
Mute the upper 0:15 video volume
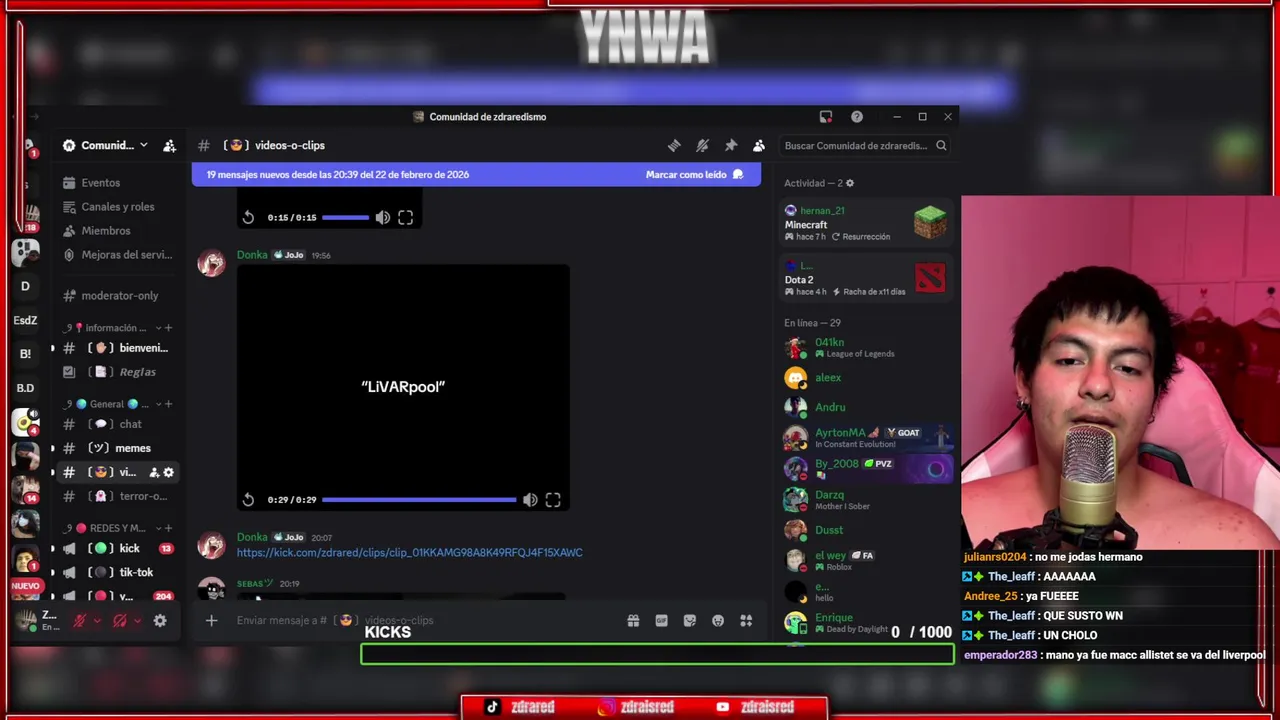[x=383, y=217]
